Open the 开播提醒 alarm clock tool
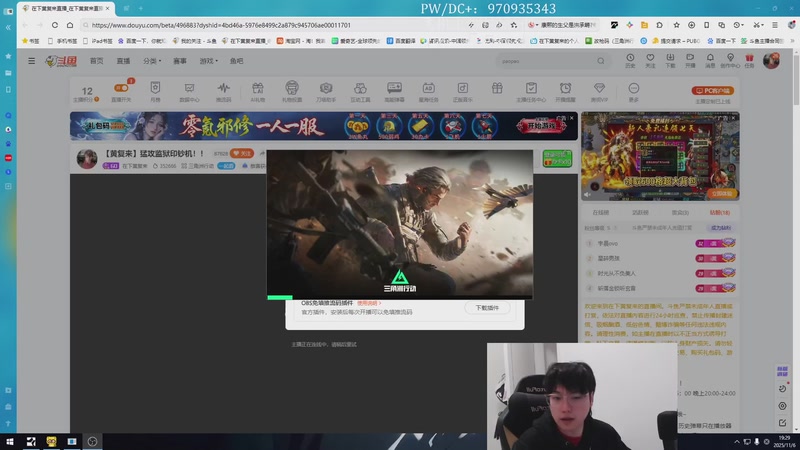This screenshot has height=450, width=800. (565, 92)
